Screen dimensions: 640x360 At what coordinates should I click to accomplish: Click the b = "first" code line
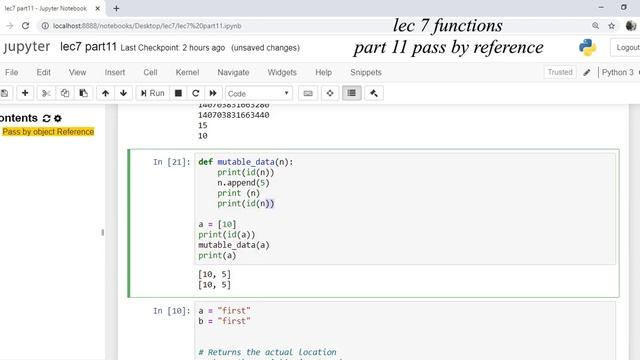[x=224, y=321]
